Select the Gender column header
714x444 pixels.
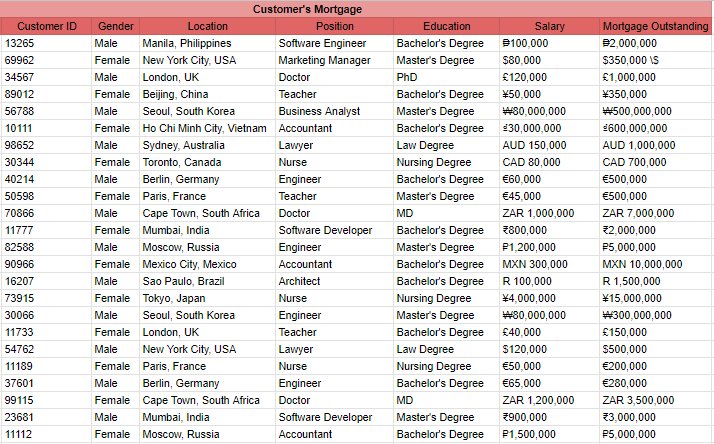tap(116, 26)
